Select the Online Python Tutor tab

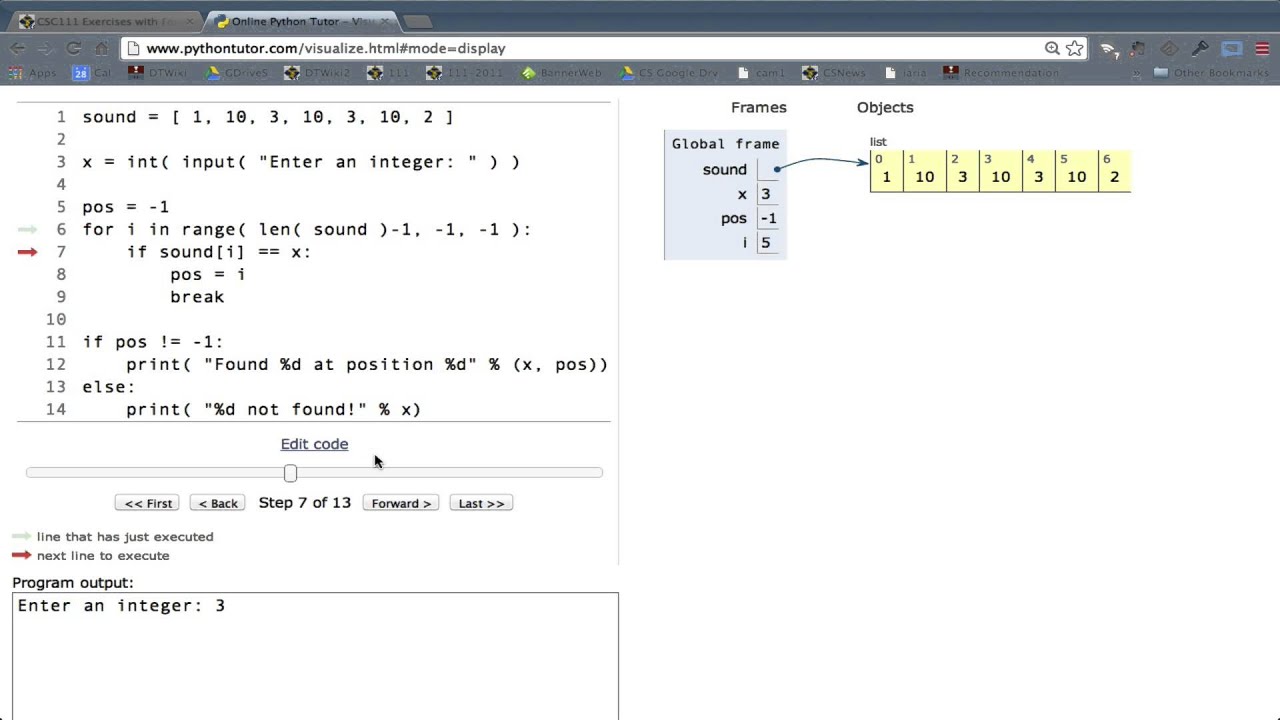point(300,21)
